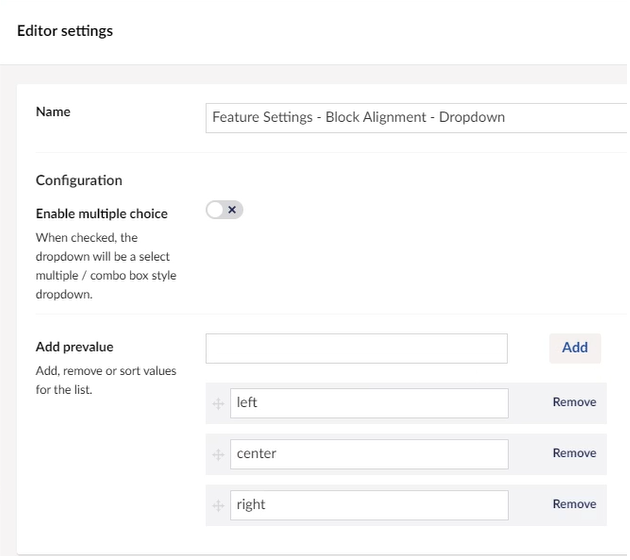
Task: Click the move handle beside the right prevalue
Action: tap(219, 505)
